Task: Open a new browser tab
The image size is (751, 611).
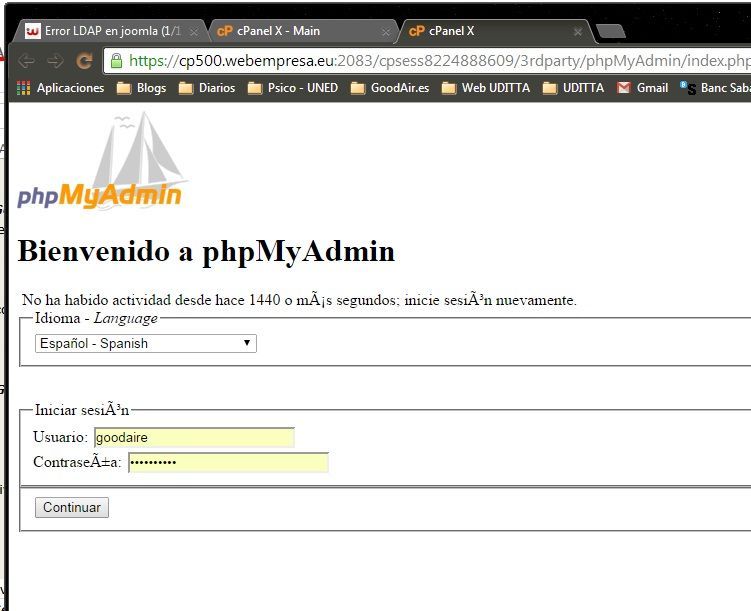Action: 611,32
